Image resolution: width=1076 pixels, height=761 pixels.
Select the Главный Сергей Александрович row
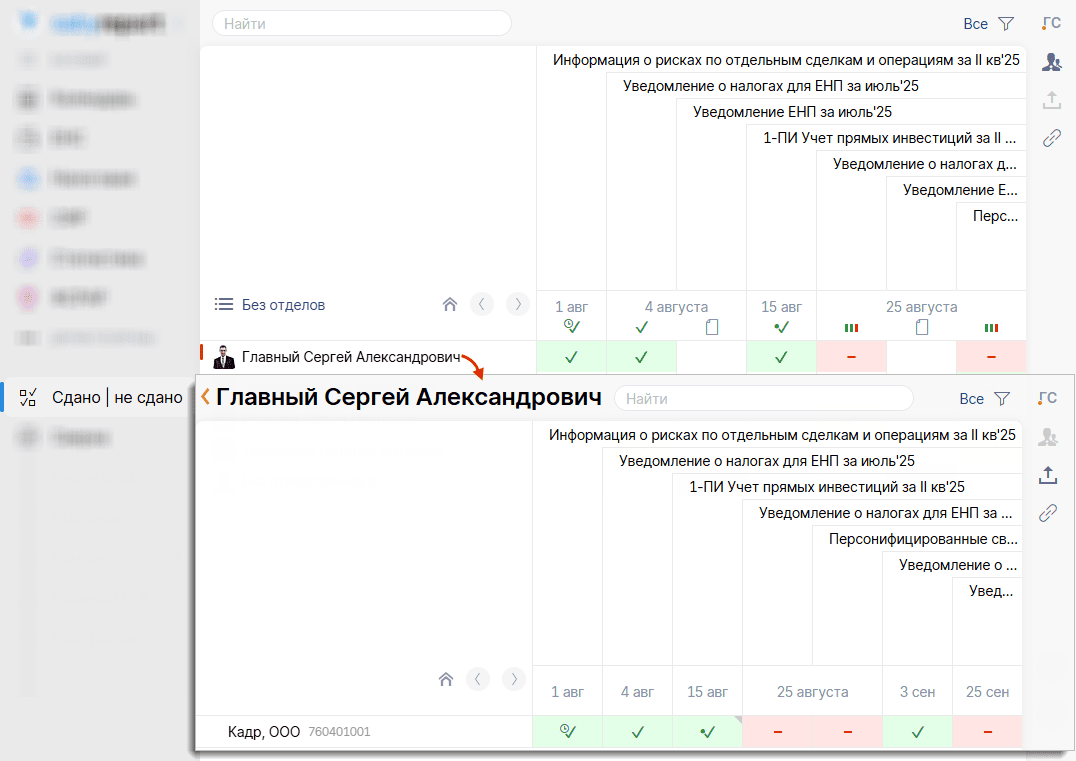pos(350,357)
